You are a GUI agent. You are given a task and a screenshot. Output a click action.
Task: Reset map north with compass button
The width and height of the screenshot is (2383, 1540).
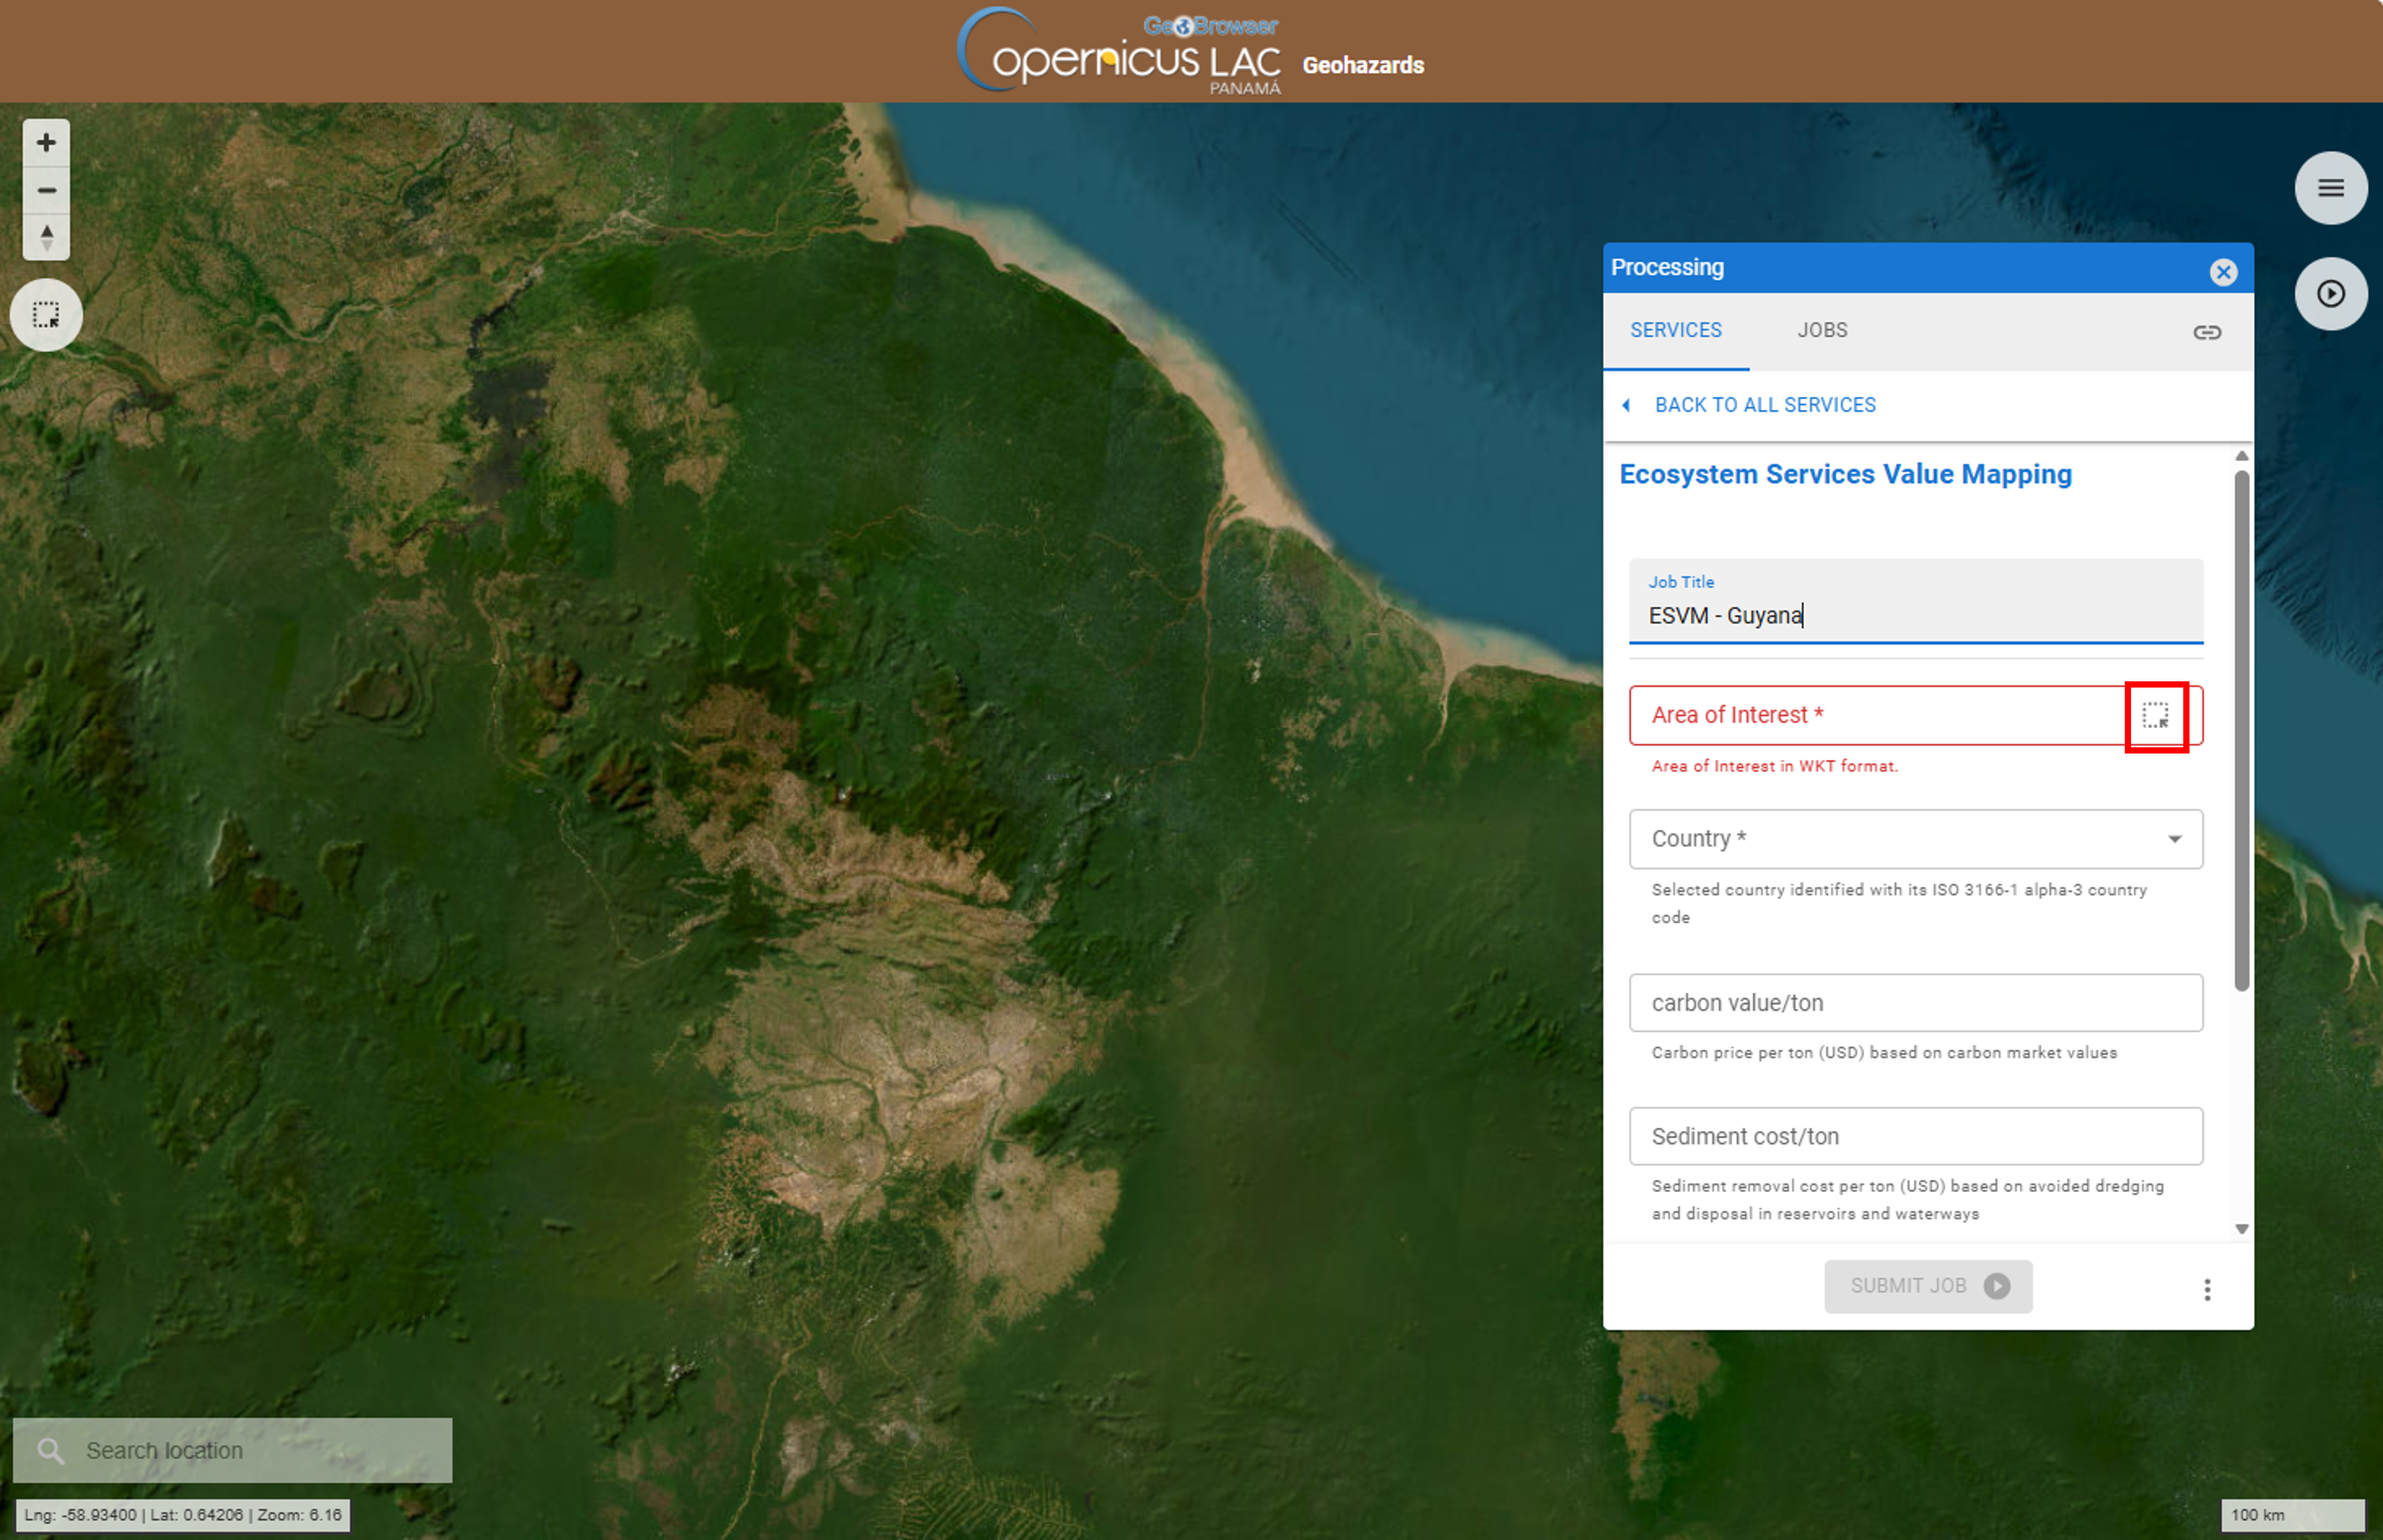coord(46,237)
